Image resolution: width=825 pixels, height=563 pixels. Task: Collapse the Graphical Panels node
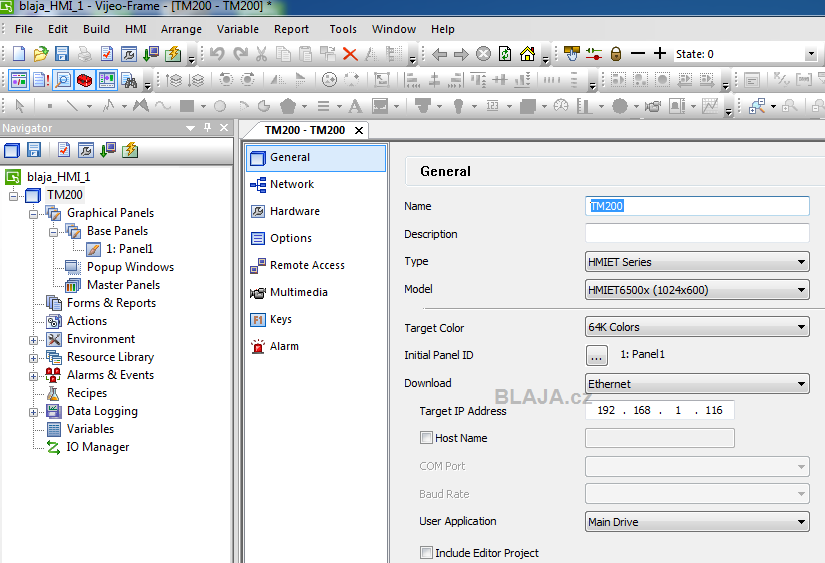point(33,214)
